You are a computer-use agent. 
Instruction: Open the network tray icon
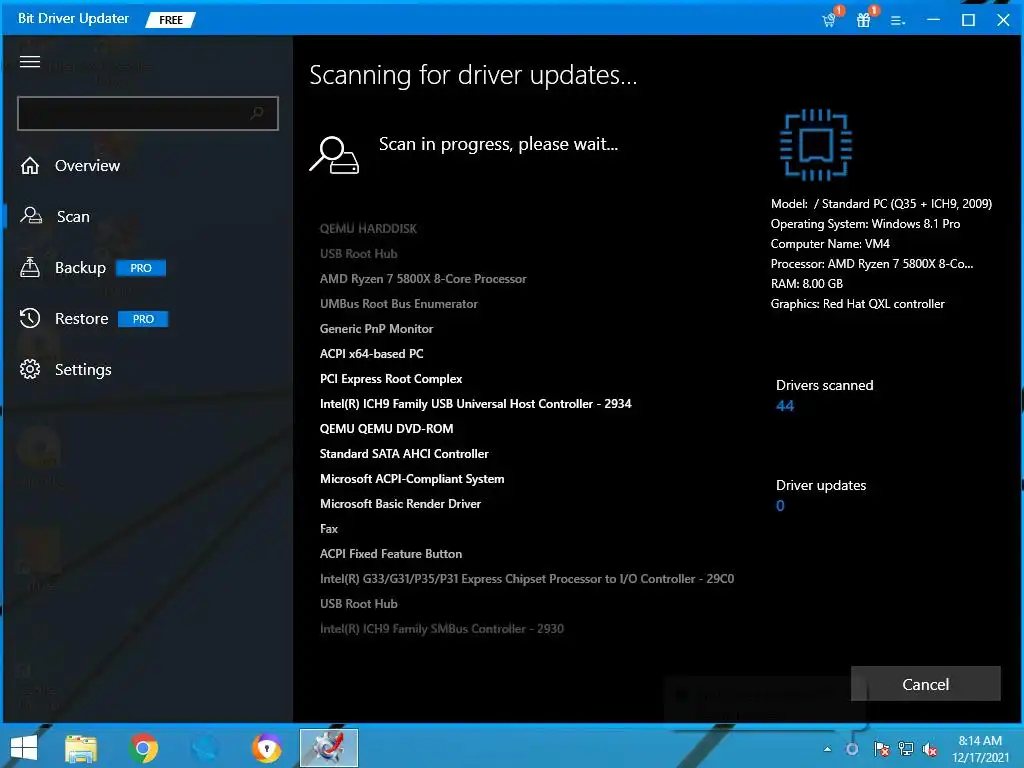click(906, 749)
